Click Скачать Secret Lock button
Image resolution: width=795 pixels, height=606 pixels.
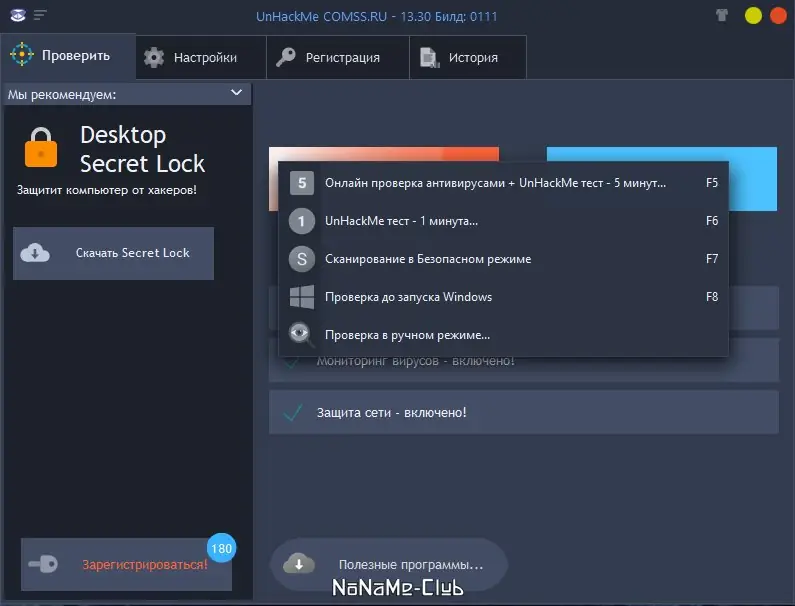pos(114,253)
